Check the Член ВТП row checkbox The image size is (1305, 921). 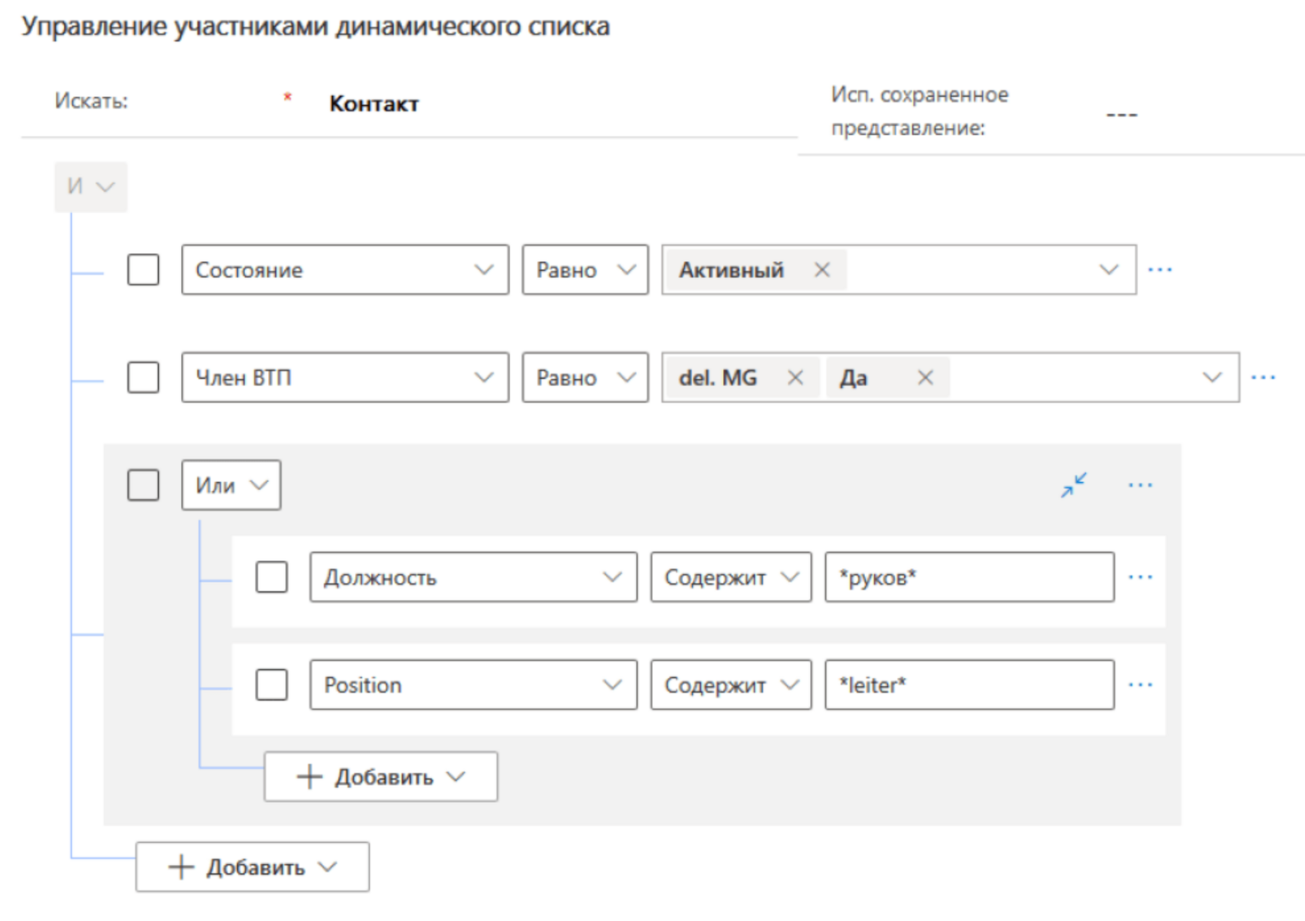click(143, 377)
